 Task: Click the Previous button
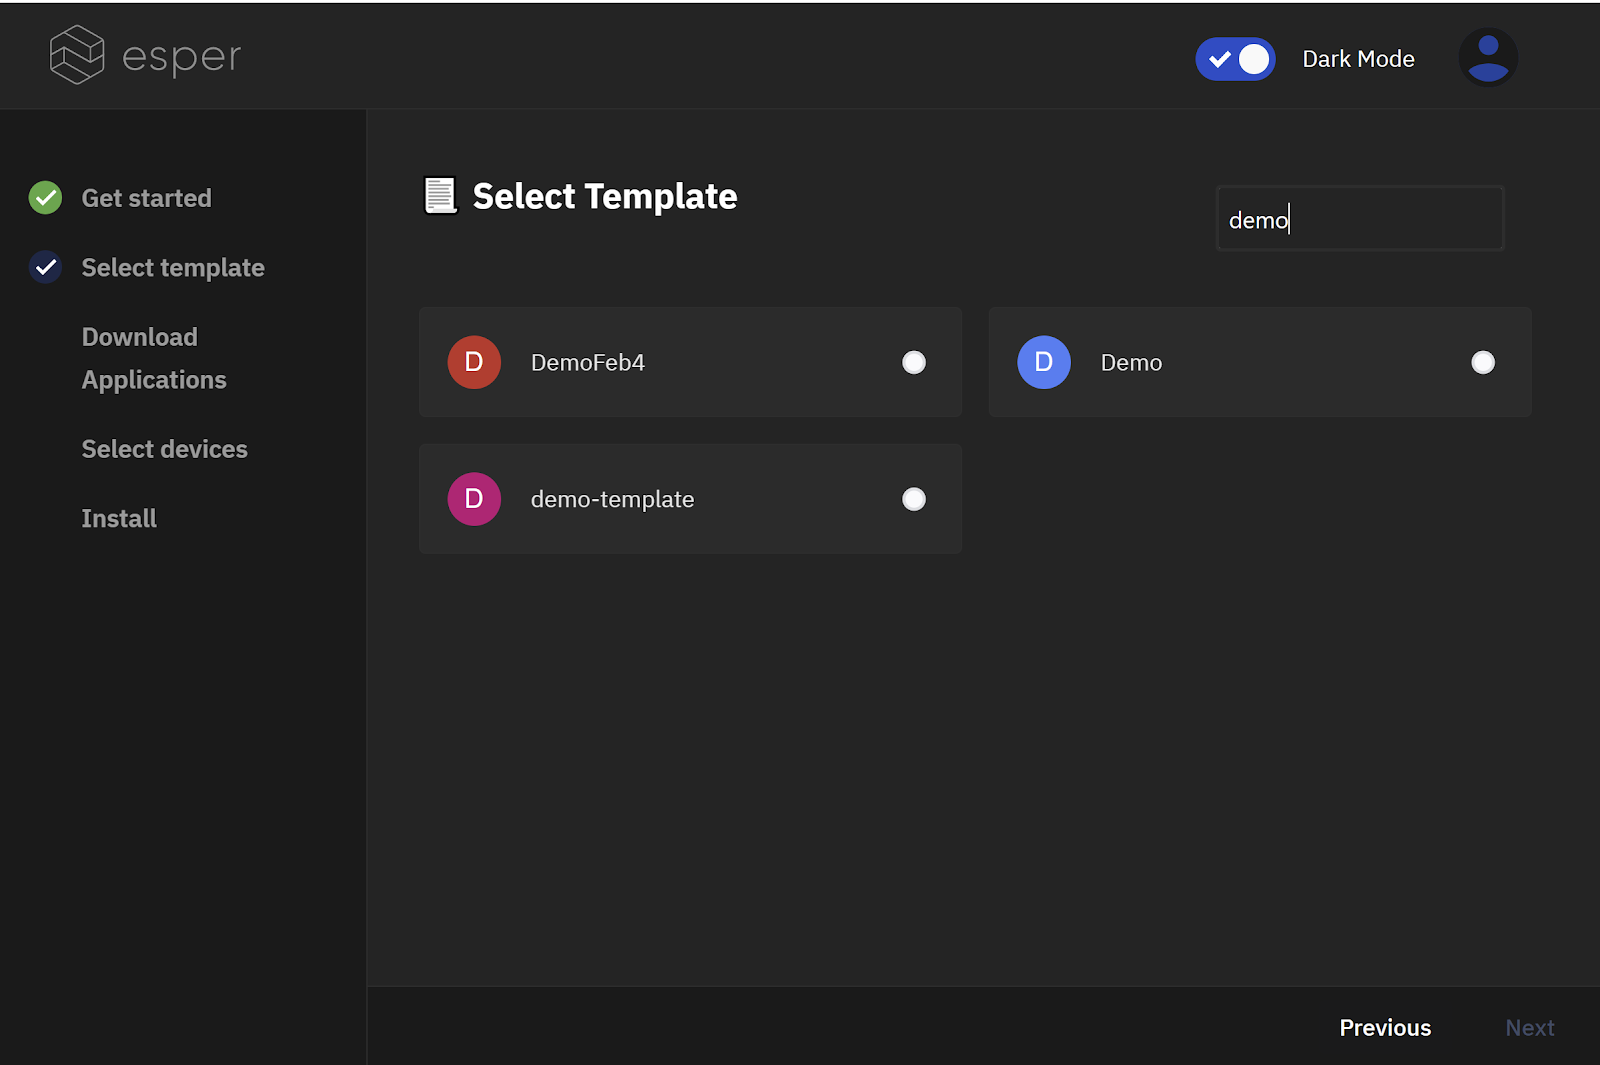coord(1385,1027)
